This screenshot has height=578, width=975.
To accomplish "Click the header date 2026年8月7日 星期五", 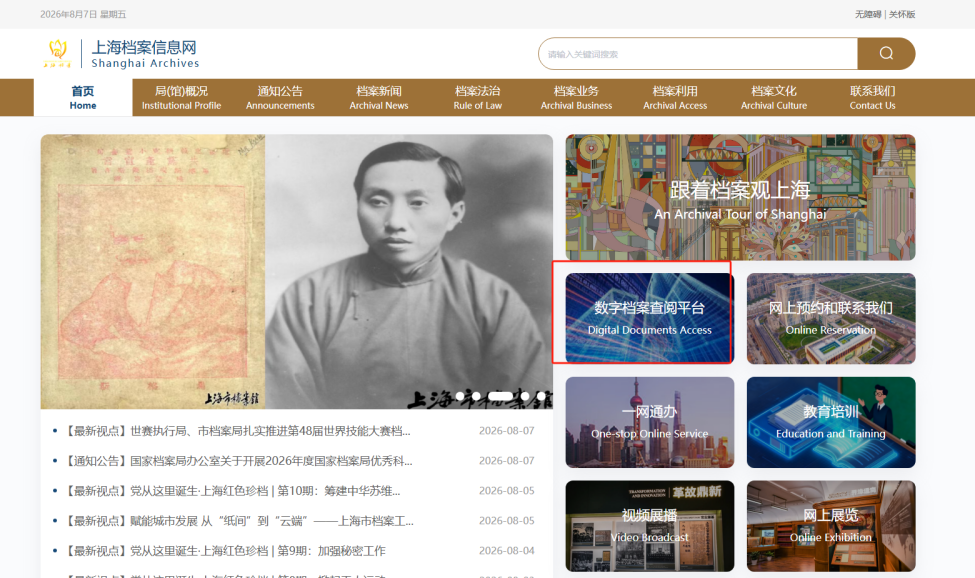I will pyautogui.click(x=83, y=14).
